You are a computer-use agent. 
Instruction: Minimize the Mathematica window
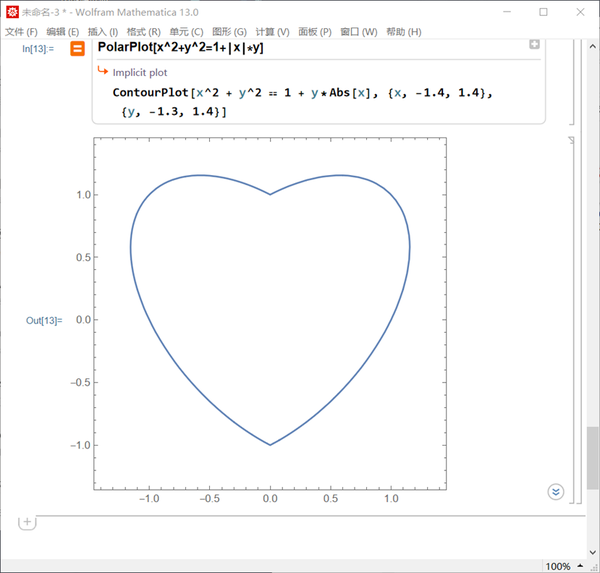(x=507, y=12)
